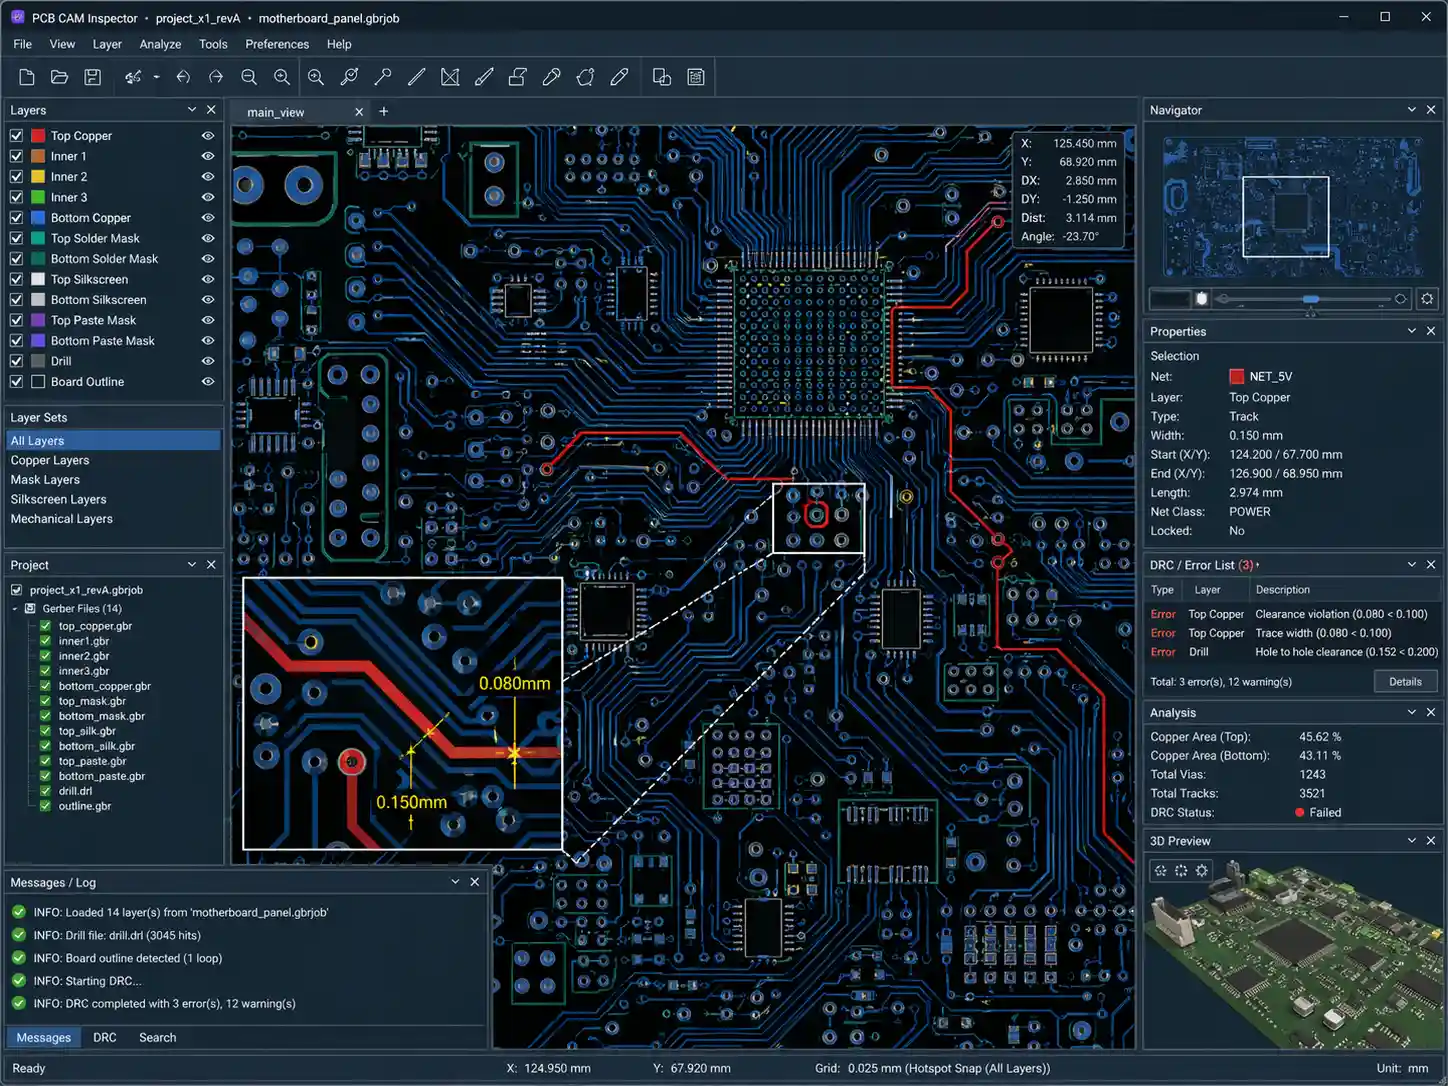Activate the measurement tool
Viewport: 1448px width, 1086px height.
[417, 77]
